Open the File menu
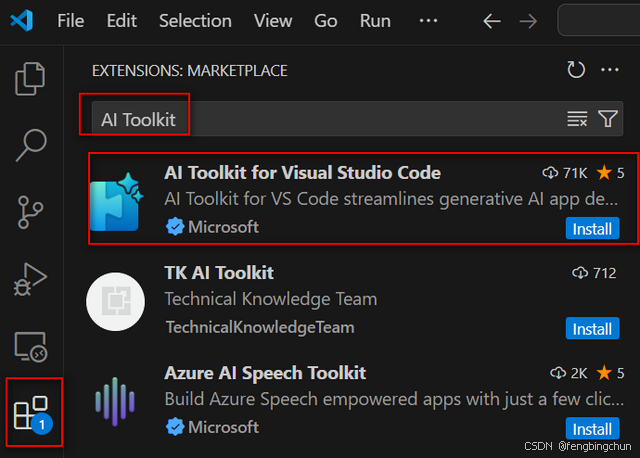The image size is (640, 458). click(71, 21)
